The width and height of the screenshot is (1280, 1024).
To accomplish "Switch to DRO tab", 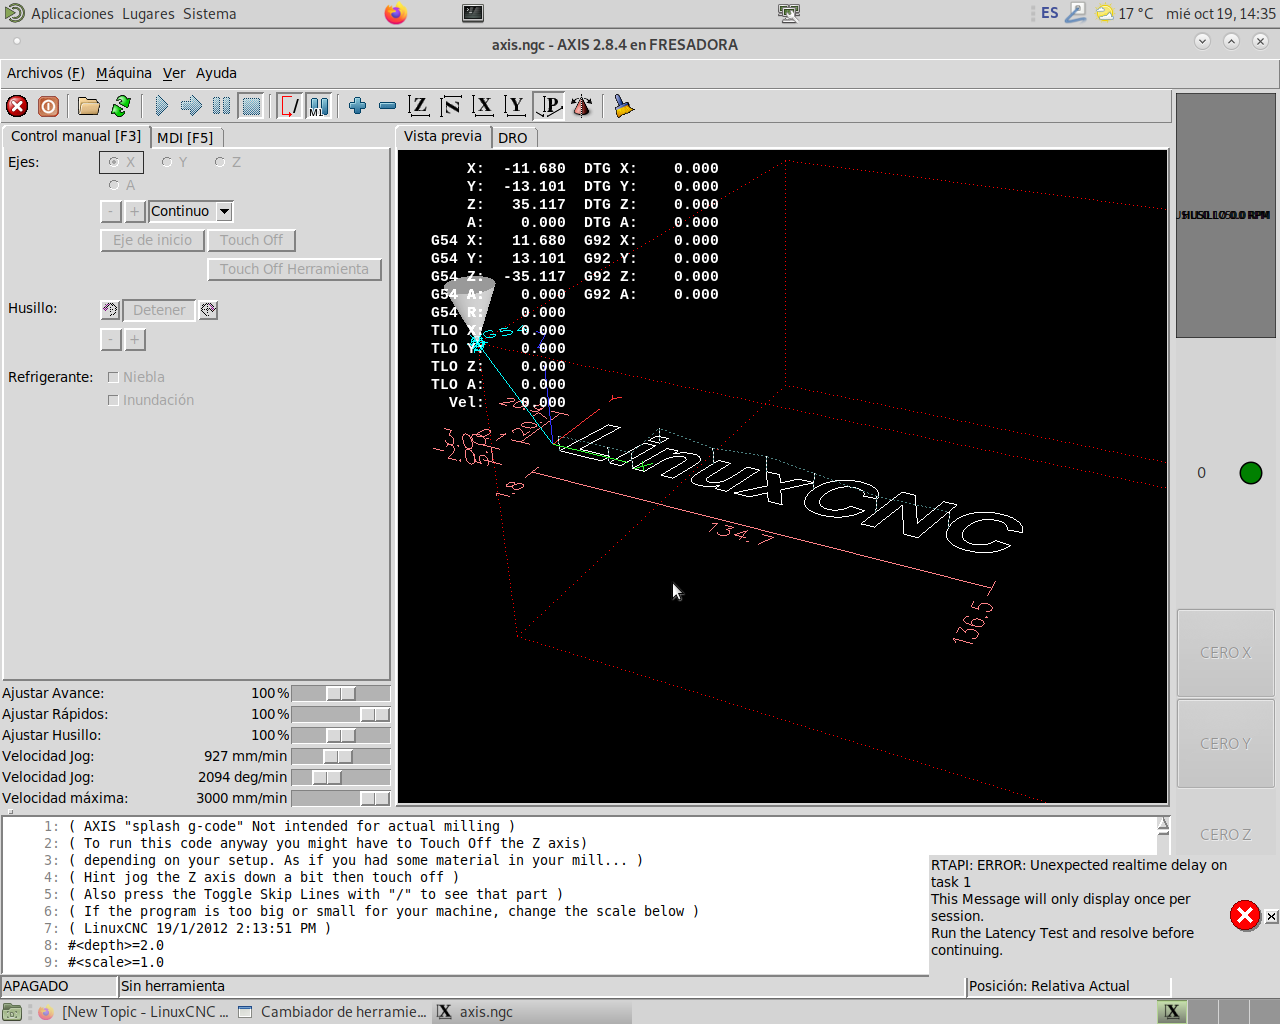I will [513, 138].
